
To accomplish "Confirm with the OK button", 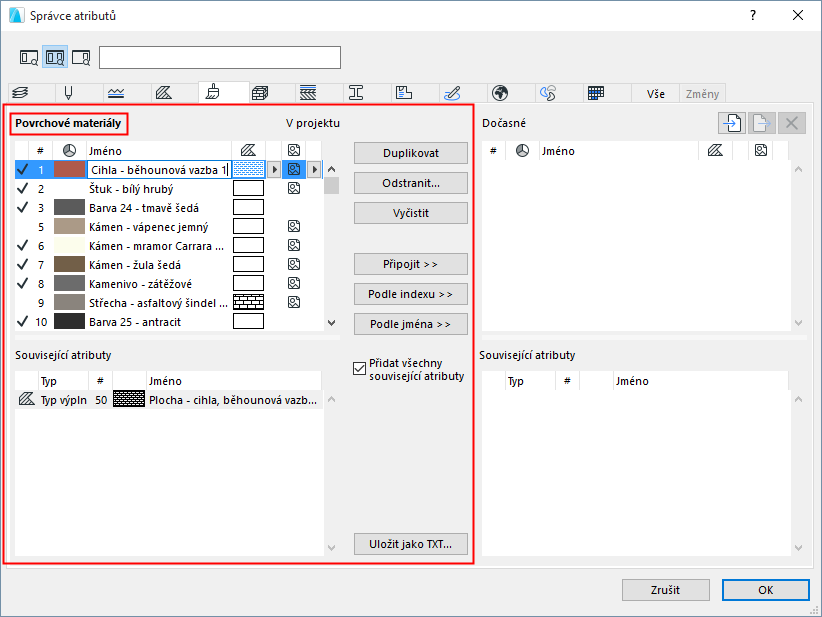I will [x=765, y=590].
